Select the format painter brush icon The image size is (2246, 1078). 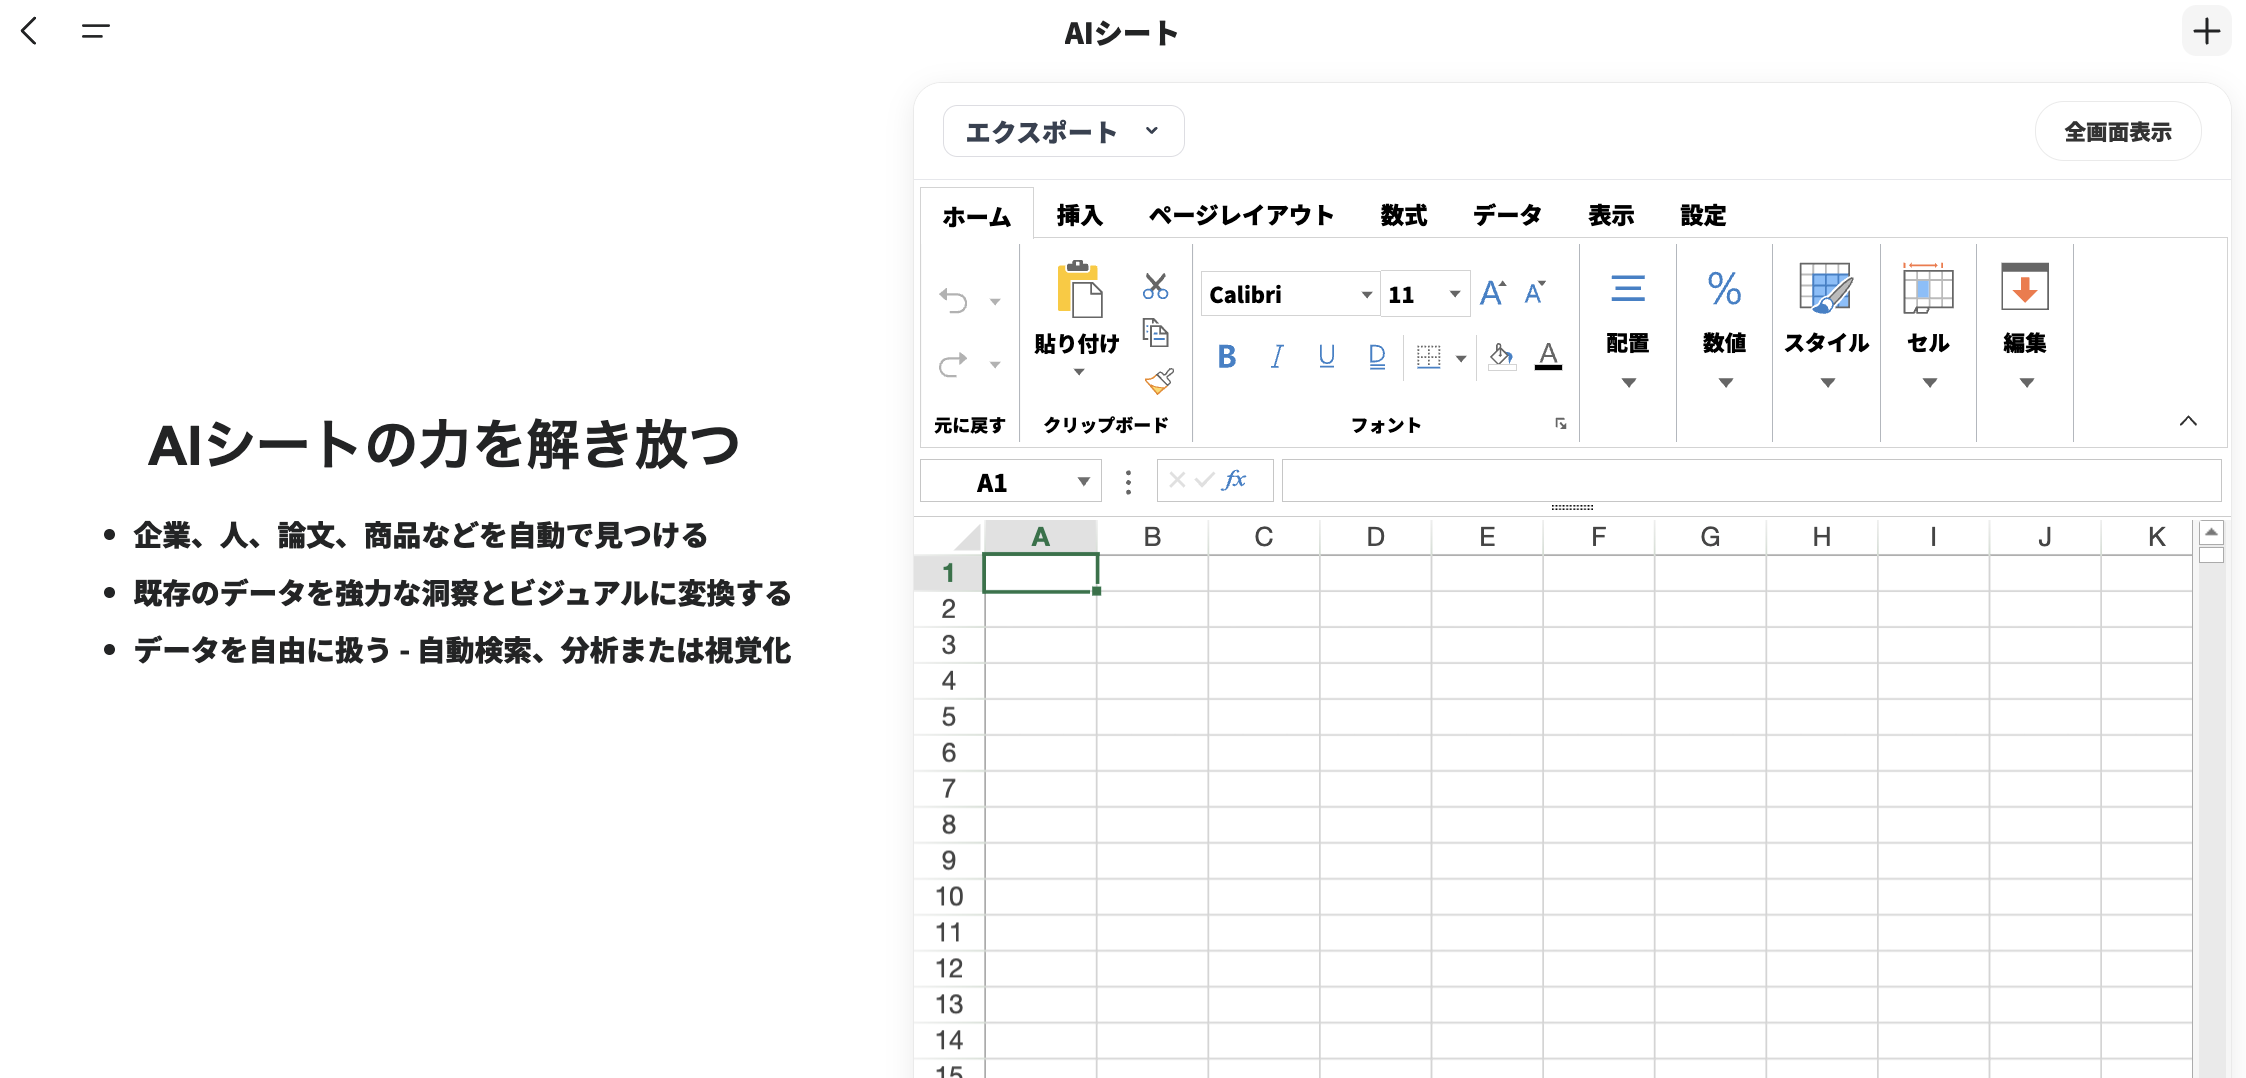click(x=1159, y=381)
